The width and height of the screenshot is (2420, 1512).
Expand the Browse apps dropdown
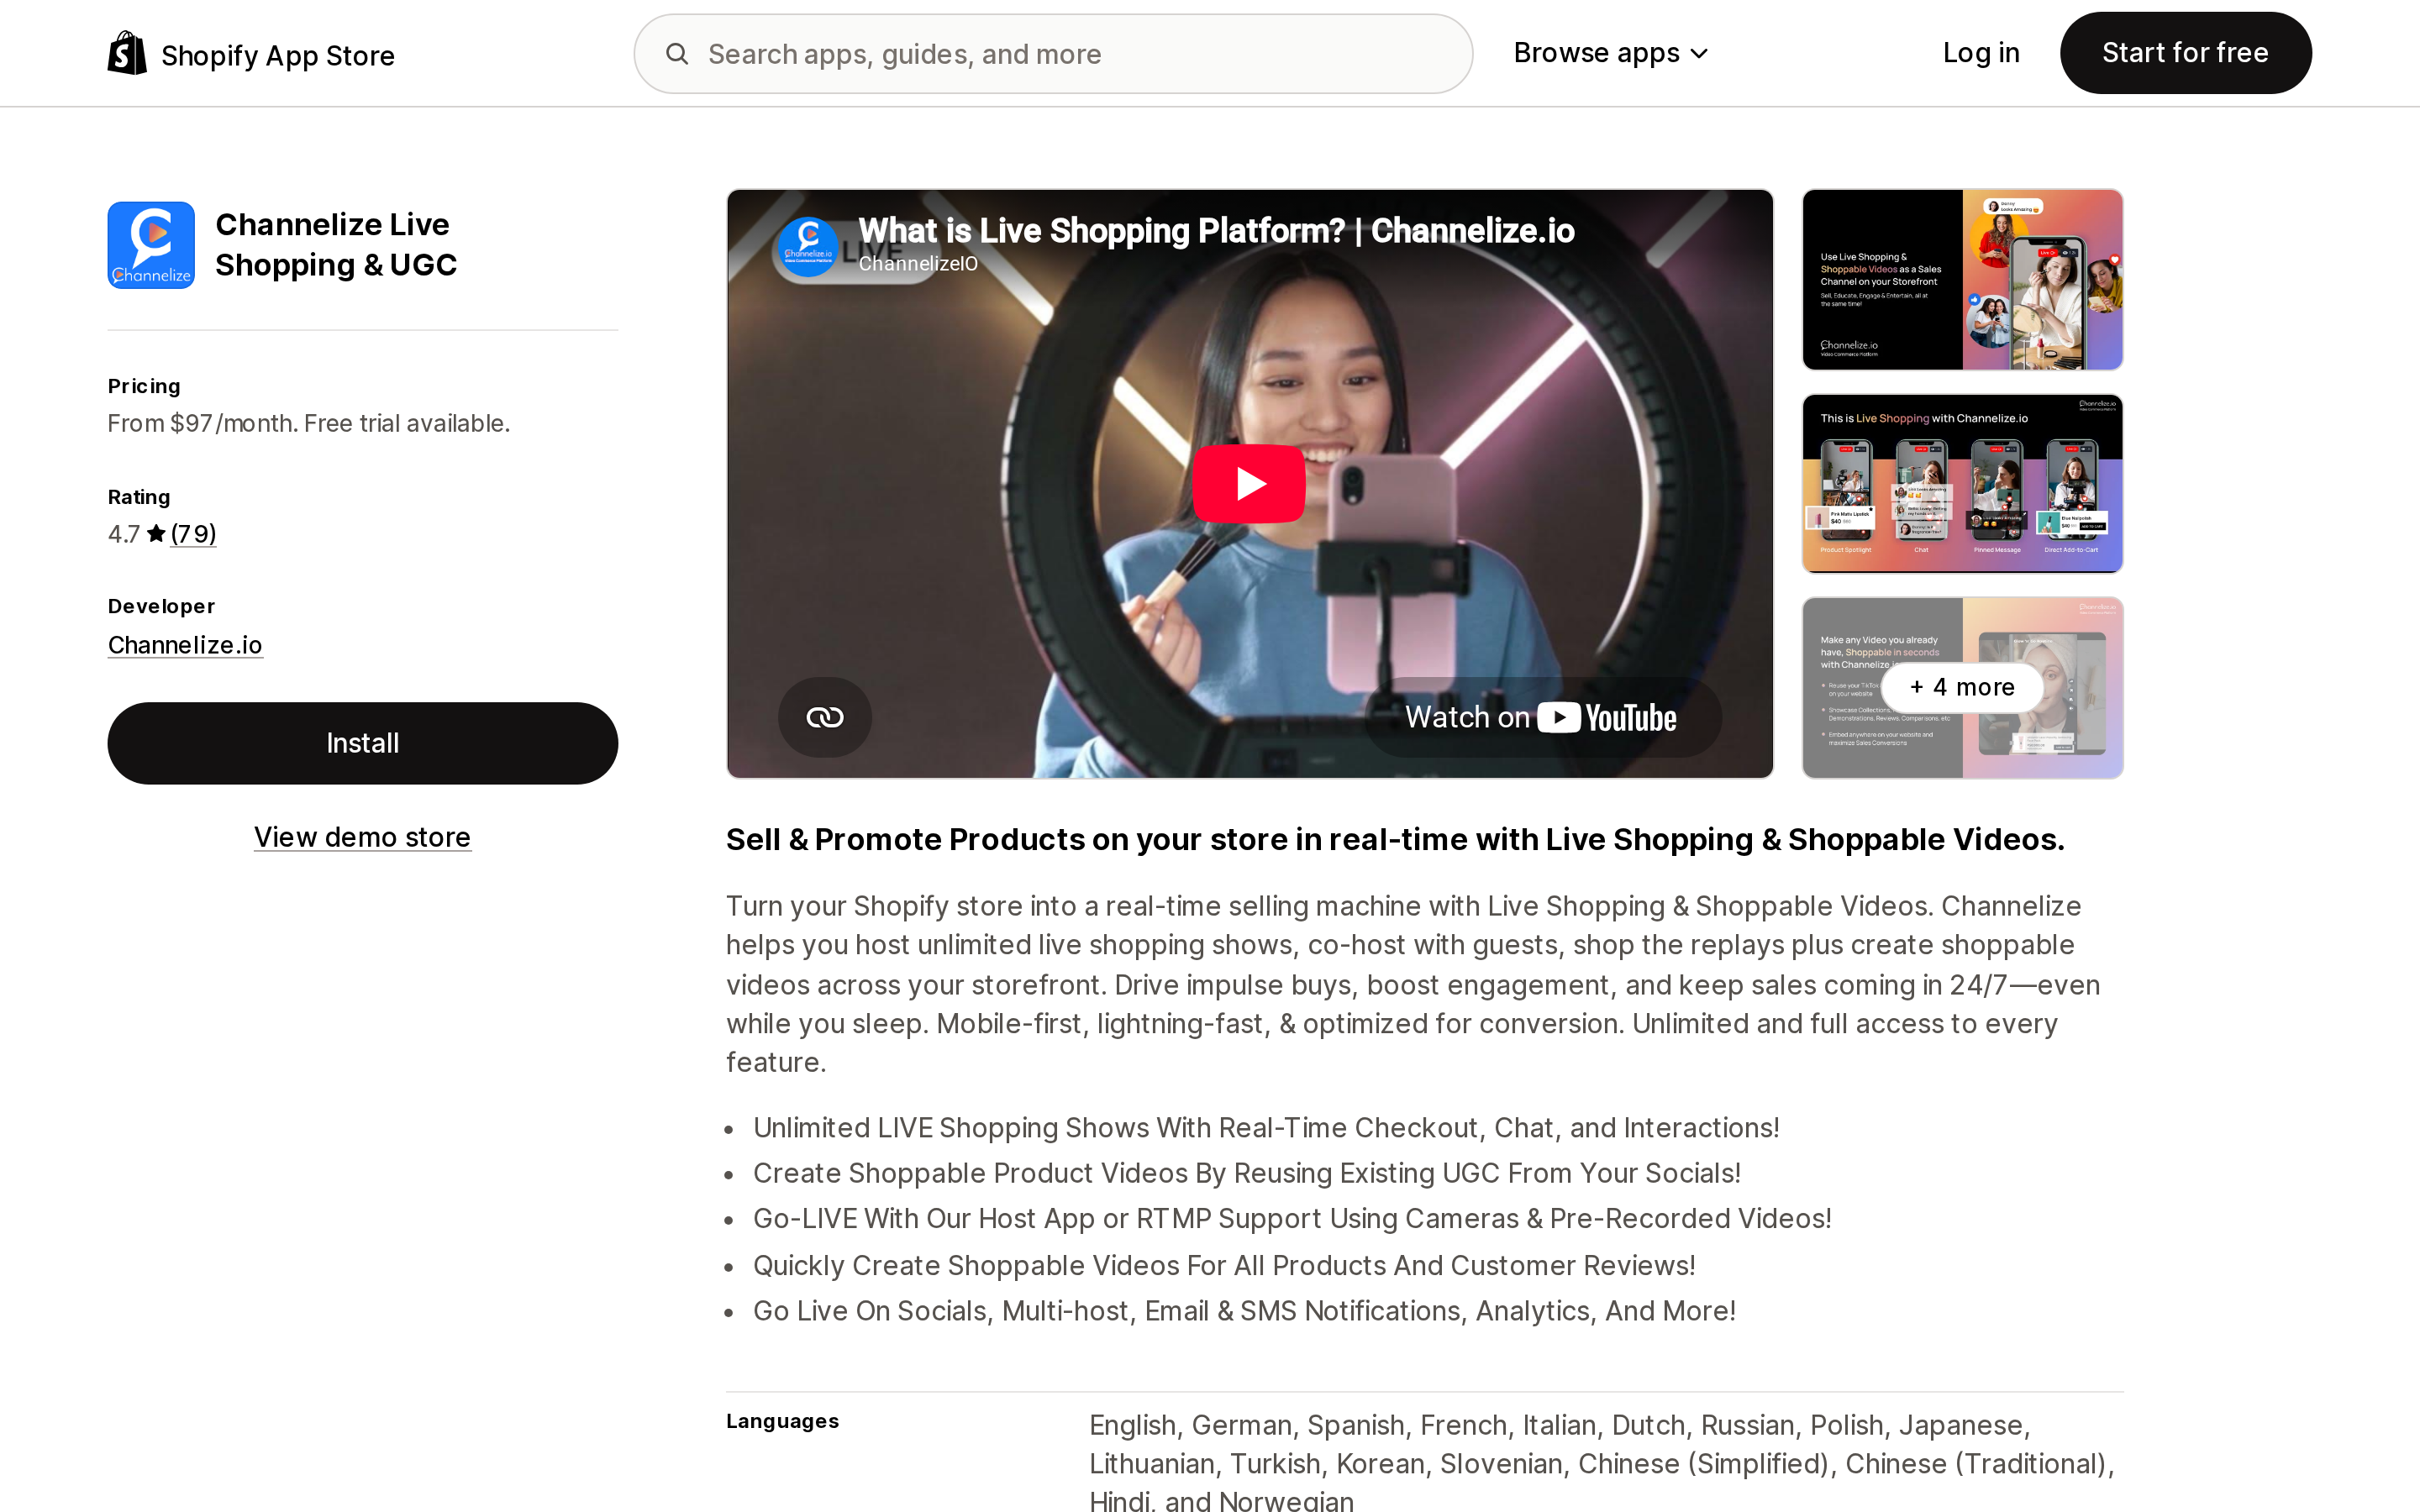[x=1610, y=53]
